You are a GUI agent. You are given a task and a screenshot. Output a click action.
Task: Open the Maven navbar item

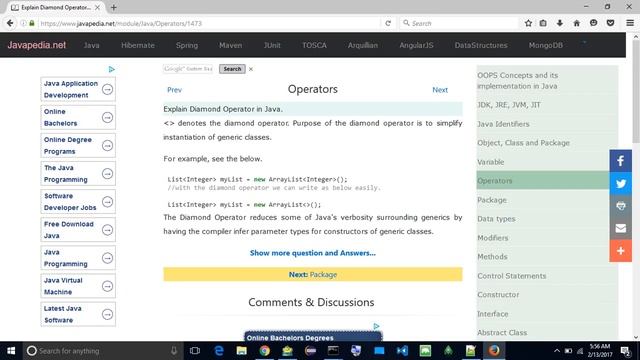point(231,45)
